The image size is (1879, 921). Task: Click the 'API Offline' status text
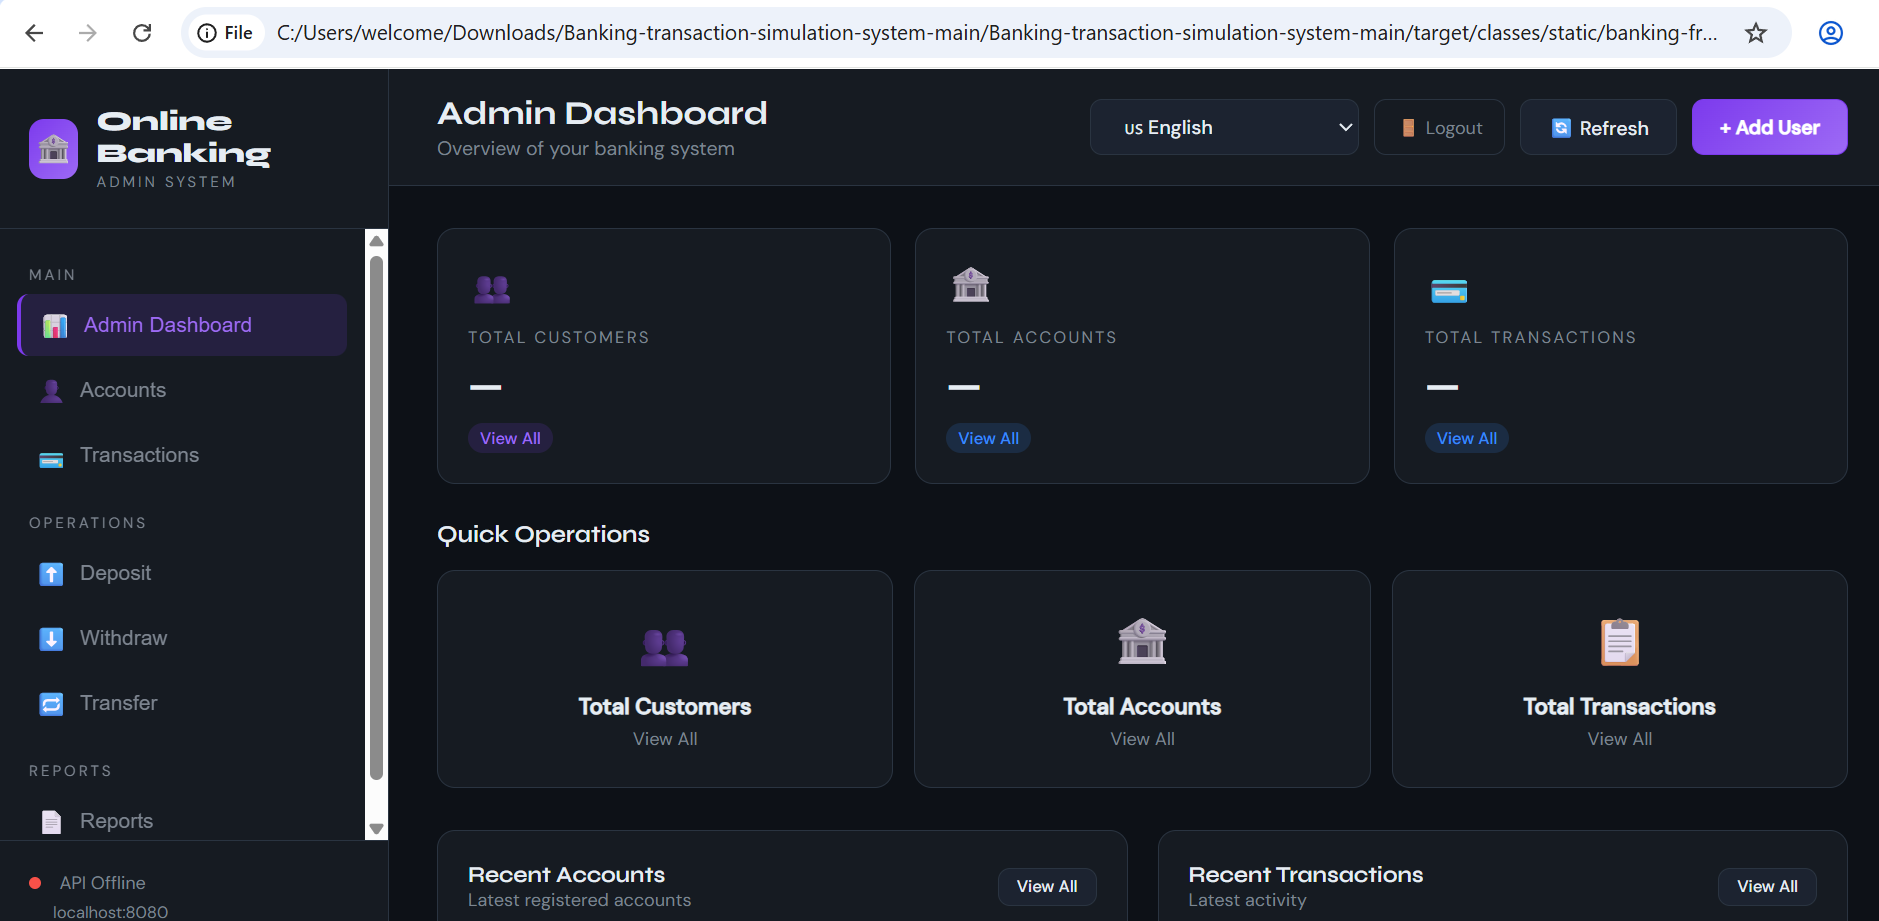pos(102,883)
